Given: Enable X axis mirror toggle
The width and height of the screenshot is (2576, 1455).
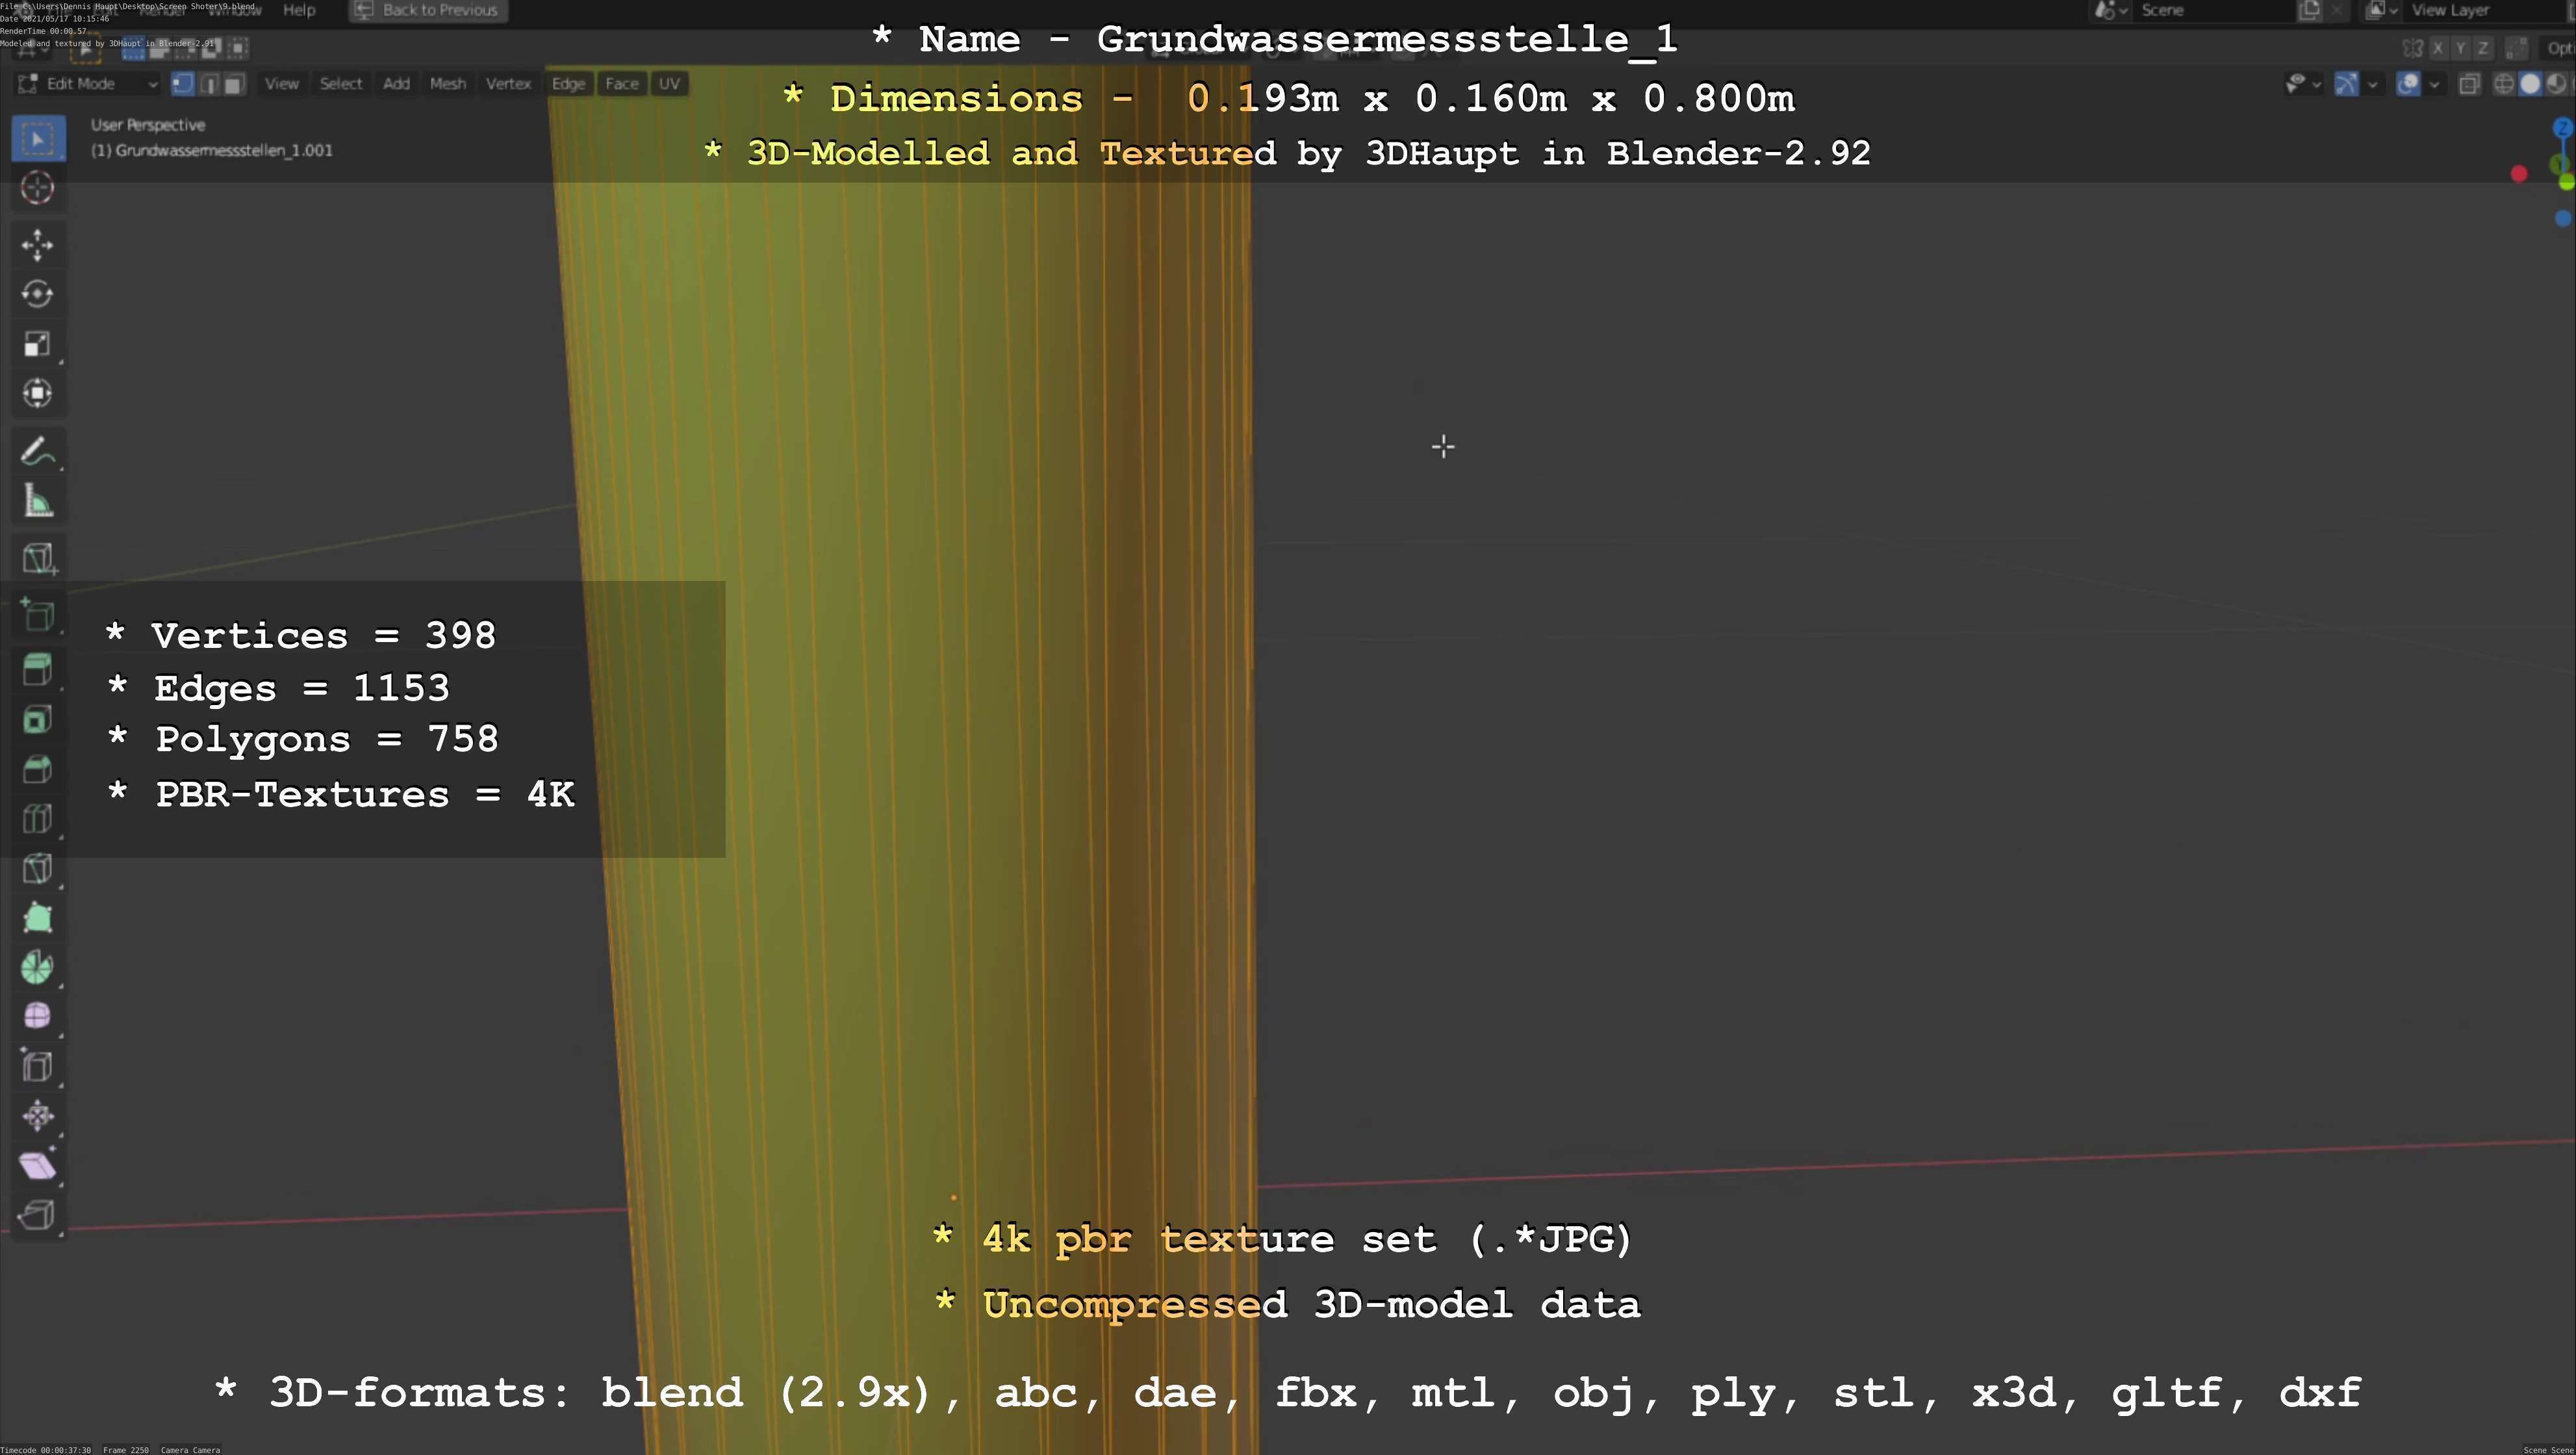Looking at the screenshot, I should point(2438,48).
